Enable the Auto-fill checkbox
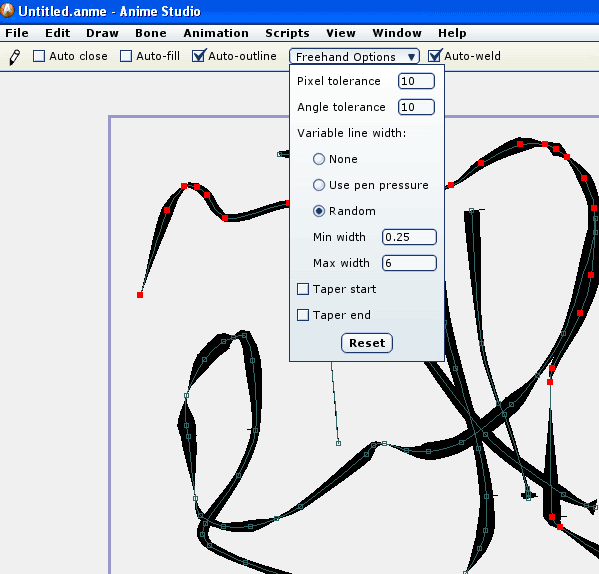This screenshot has width=599, height=574. coord(126,56)
